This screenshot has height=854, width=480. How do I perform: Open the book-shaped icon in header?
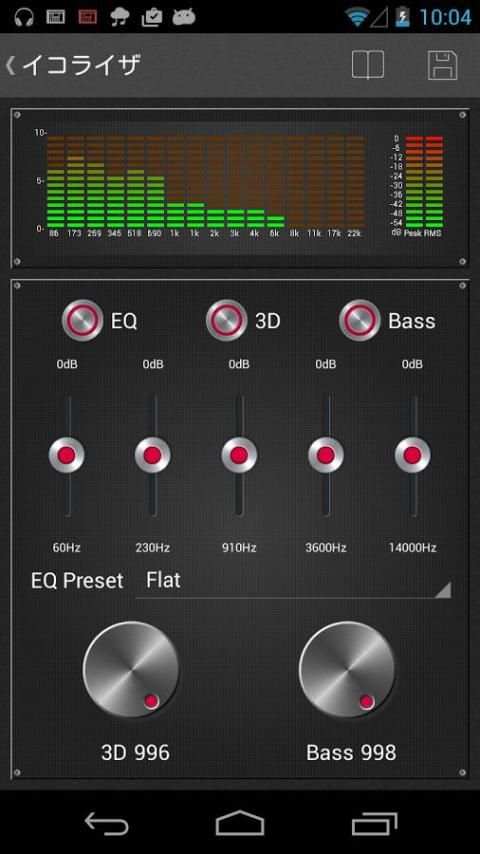pos(368,65)
